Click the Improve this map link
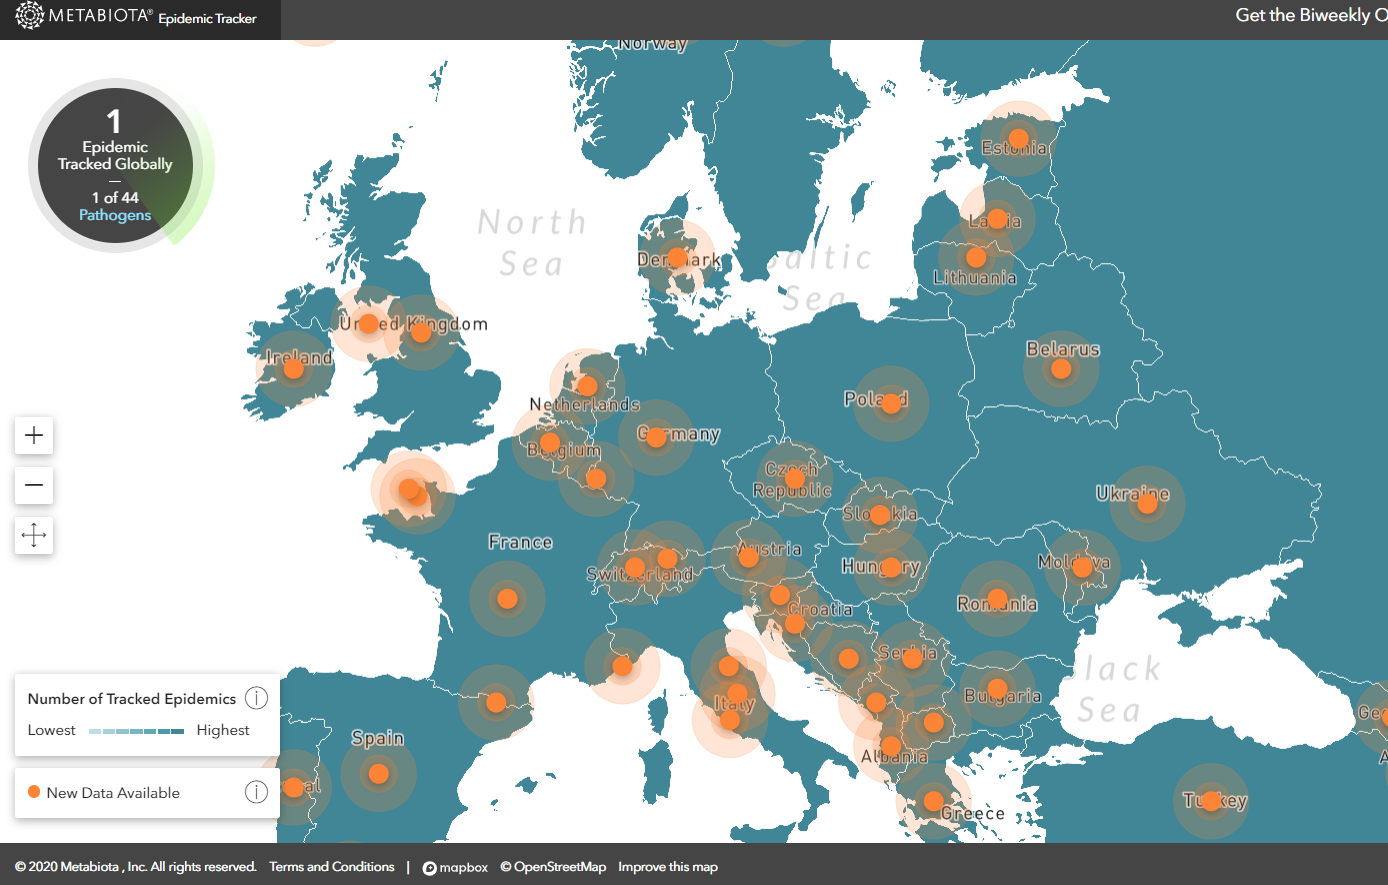Screen dimensions: 1388x885 pyautogui.click(x=667, y=867)
